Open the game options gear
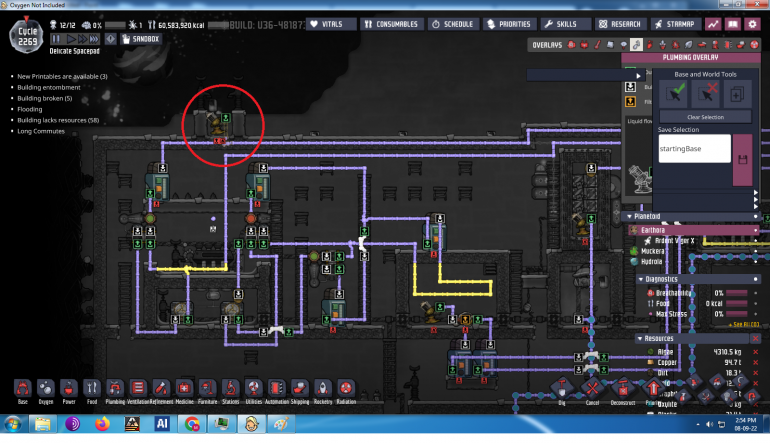This screenshot has width=770, height=443. click(752, 24)
